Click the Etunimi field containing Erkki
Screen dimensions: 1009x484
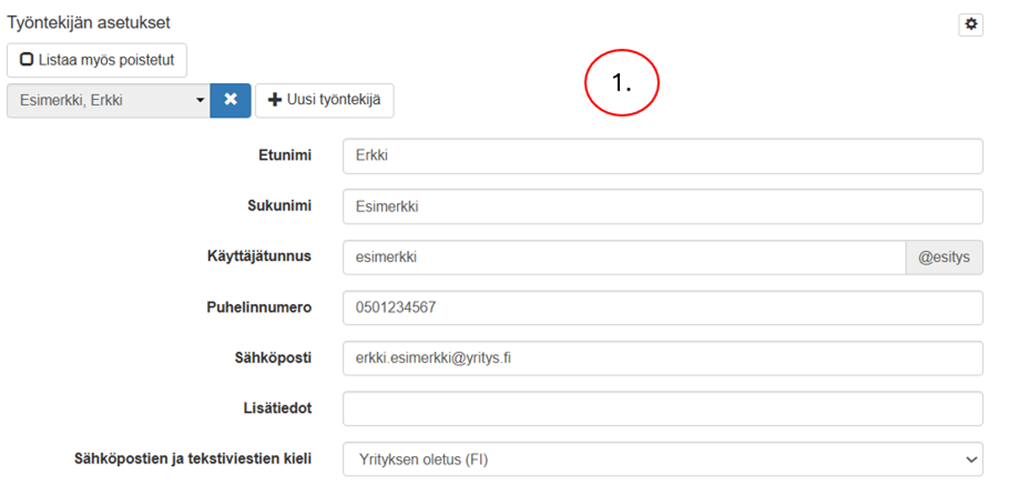click(662, 156)
